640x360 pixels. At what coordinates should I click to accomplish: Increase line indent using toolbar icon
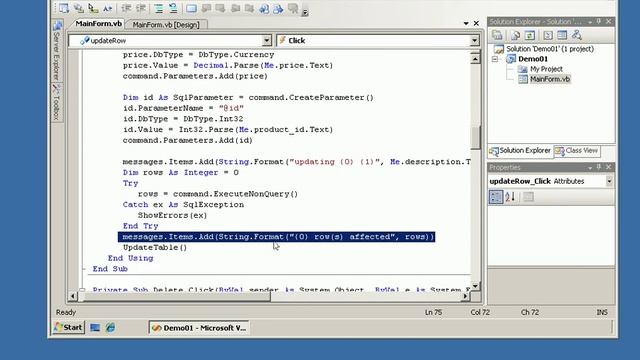pyautogui.click(x=141, y=8)
